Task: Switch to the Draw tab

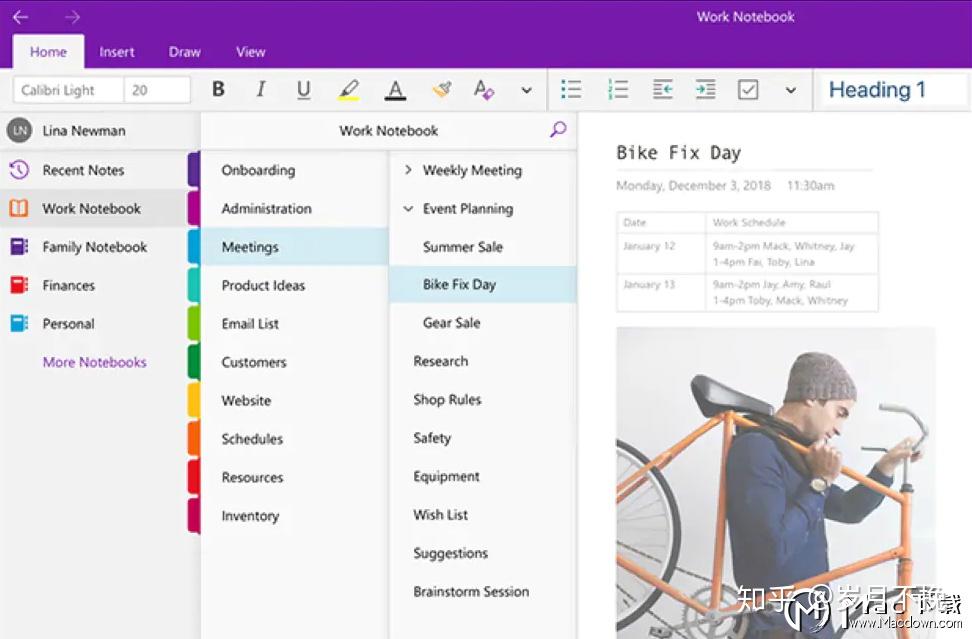Action: [184, 51]
